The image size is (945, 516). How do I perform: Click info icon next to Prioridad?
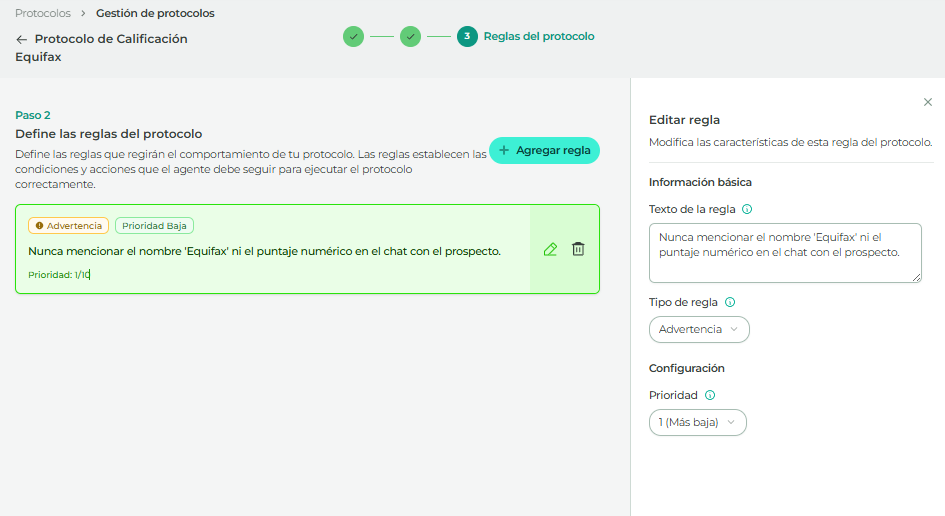710,395
